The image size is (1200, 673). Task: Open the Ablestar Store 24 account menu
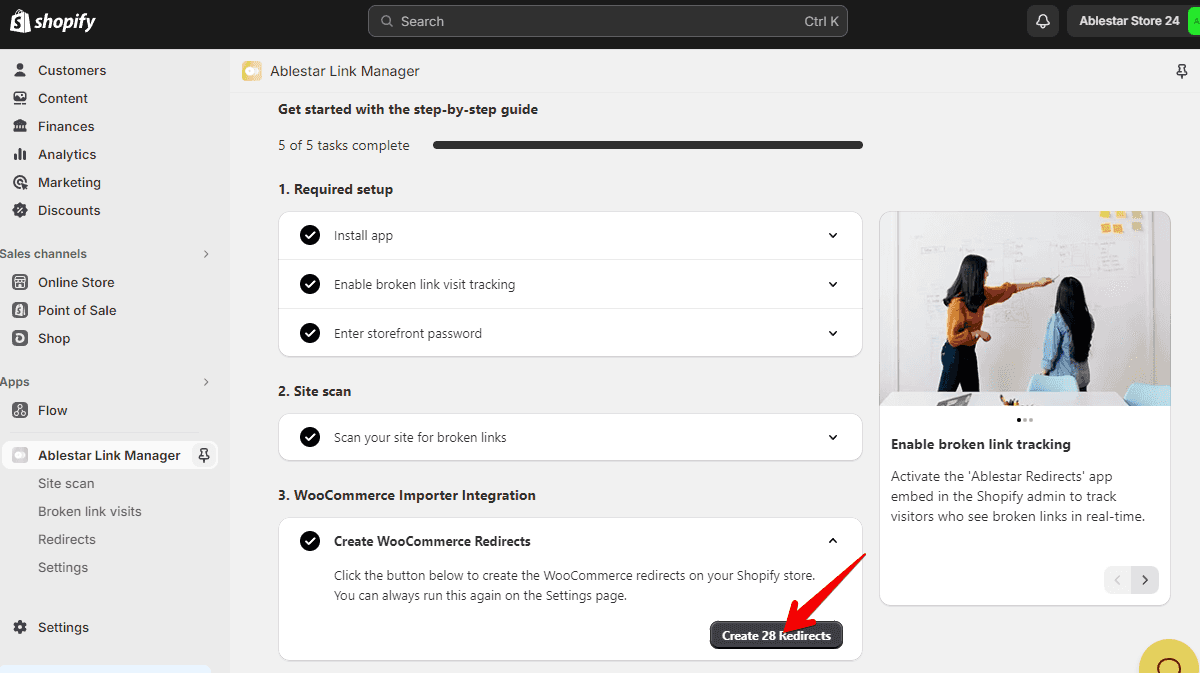(x=1135, y=21)
